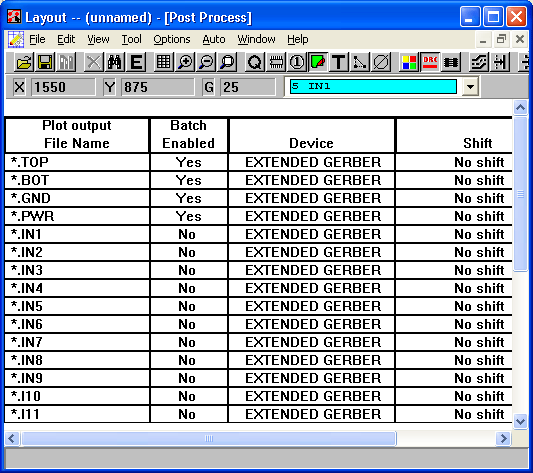Click the Zoom In magnifier icon
The width and height of the screenshot is (533, 473).
tap(185, 62)
